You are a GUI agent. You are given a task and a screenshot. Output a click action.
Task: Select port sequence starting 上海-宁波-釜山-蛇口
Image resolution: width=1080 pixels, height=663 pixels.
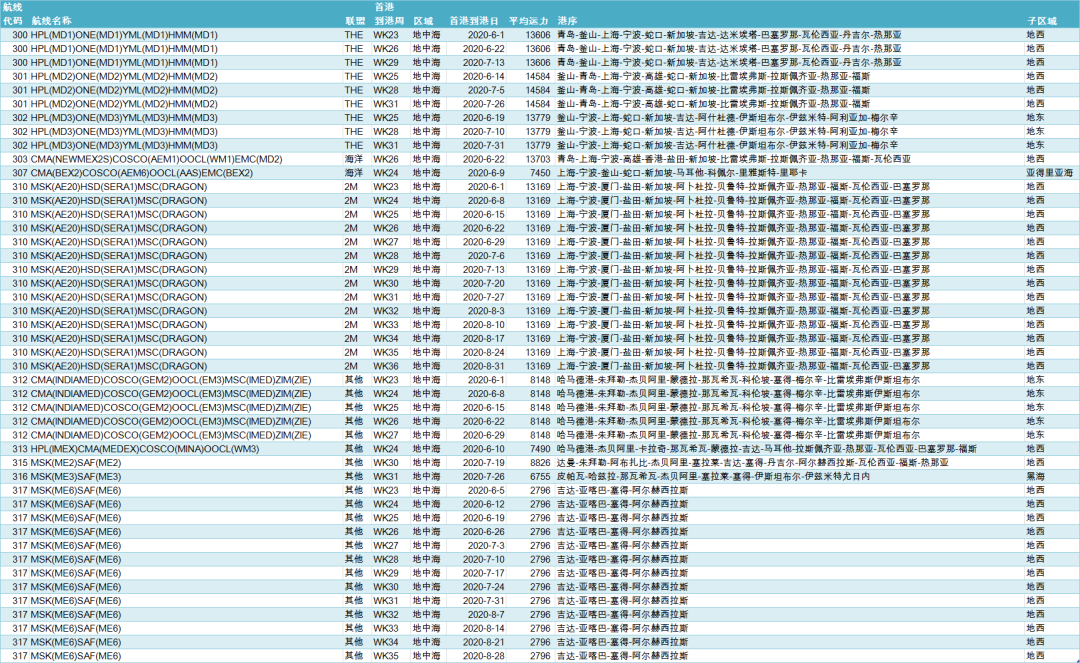pyautogui.click(x=682, y=173)
